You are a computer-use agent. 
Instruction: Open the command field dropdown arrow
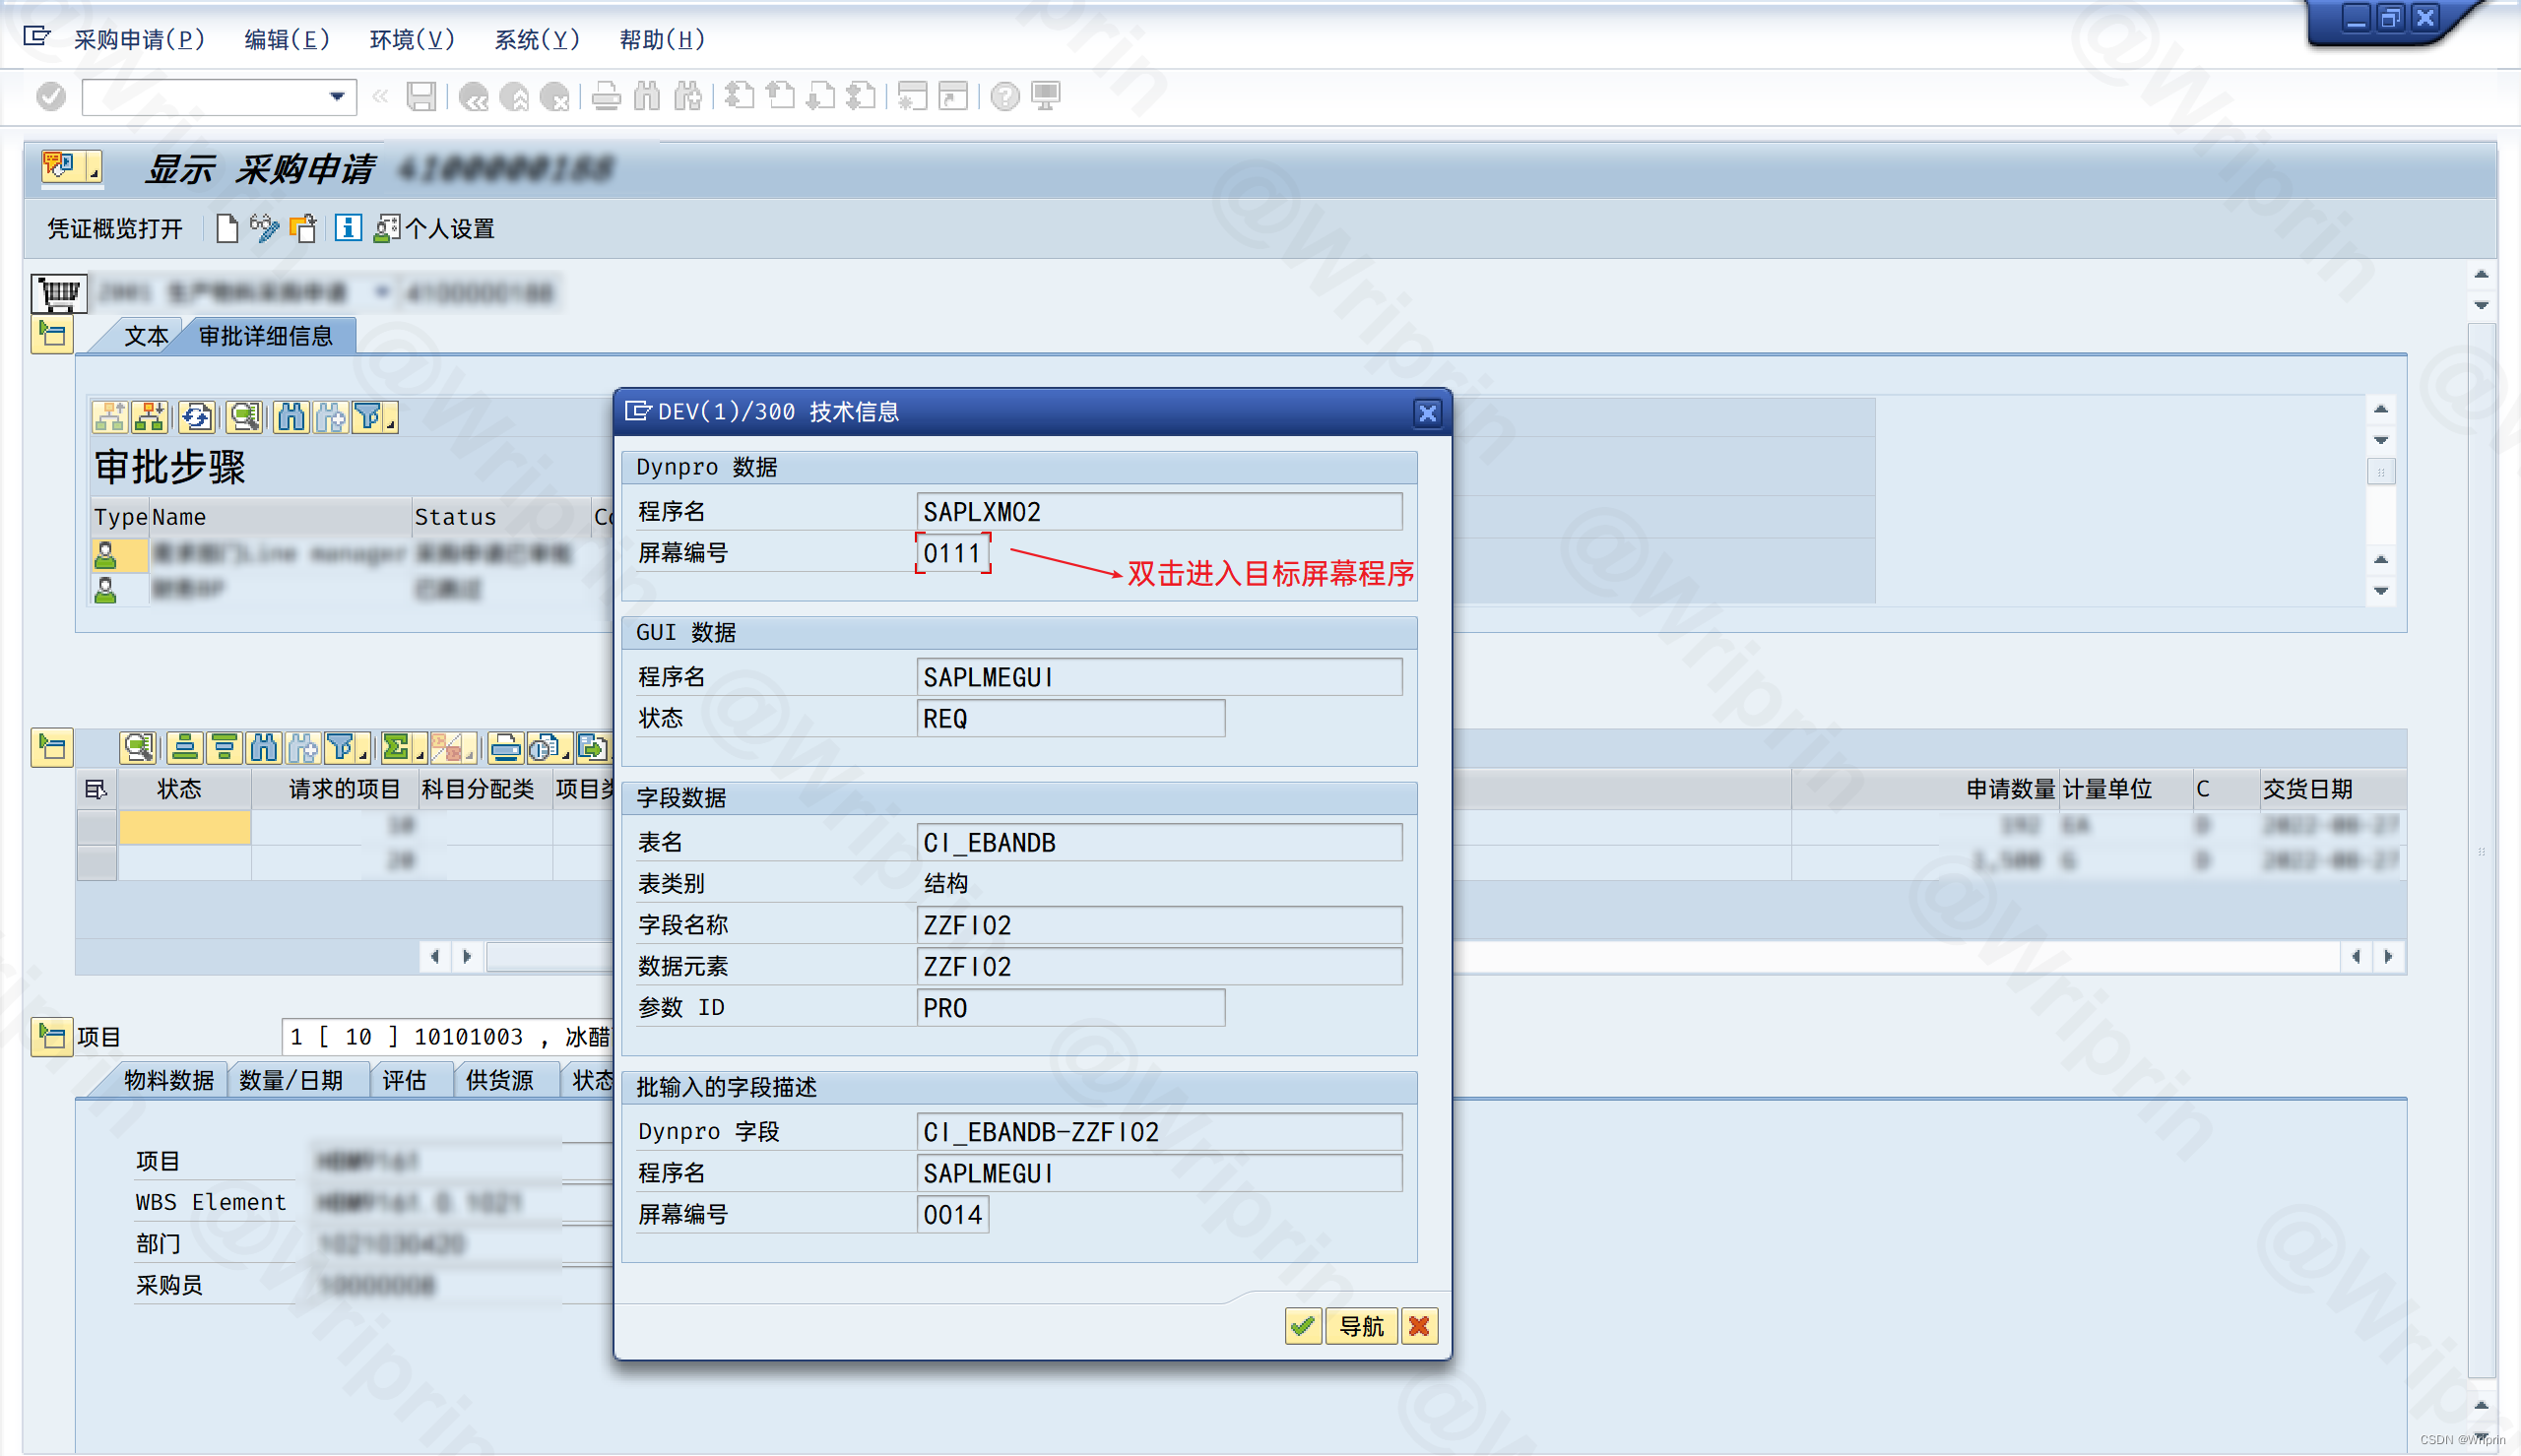point(338,97)
